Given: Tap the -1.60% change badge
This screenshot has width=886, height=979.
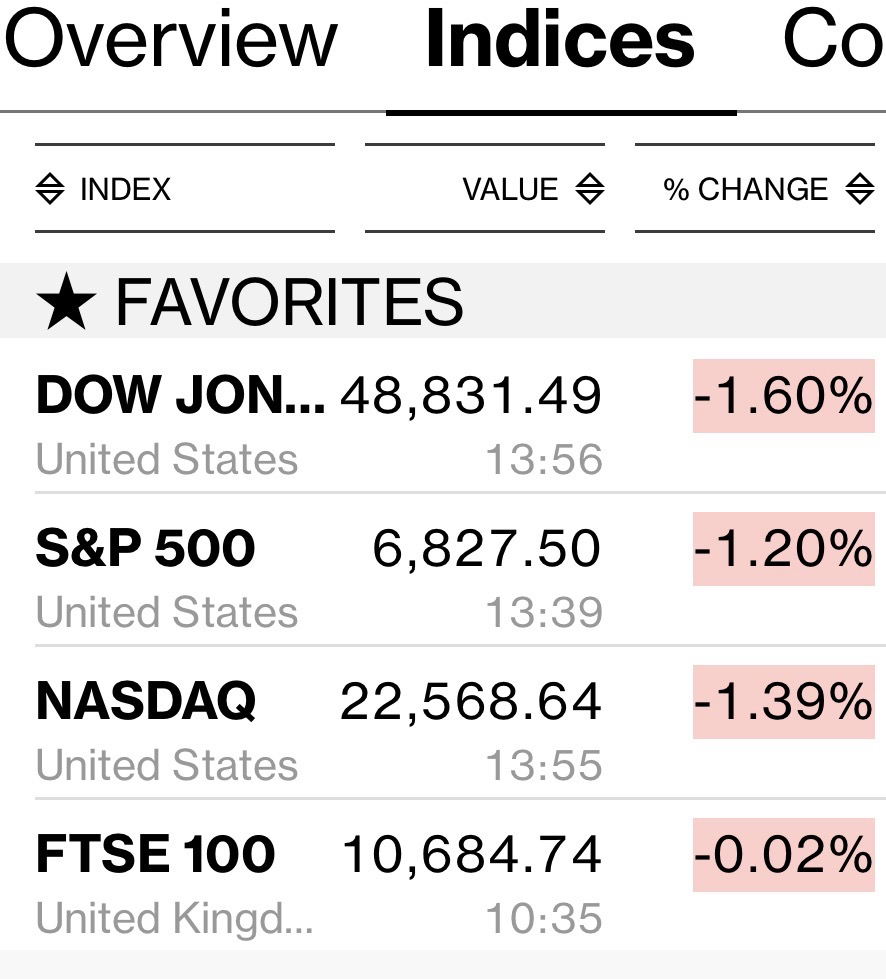Looking at the screenshot, I should (x=783, y=396).
